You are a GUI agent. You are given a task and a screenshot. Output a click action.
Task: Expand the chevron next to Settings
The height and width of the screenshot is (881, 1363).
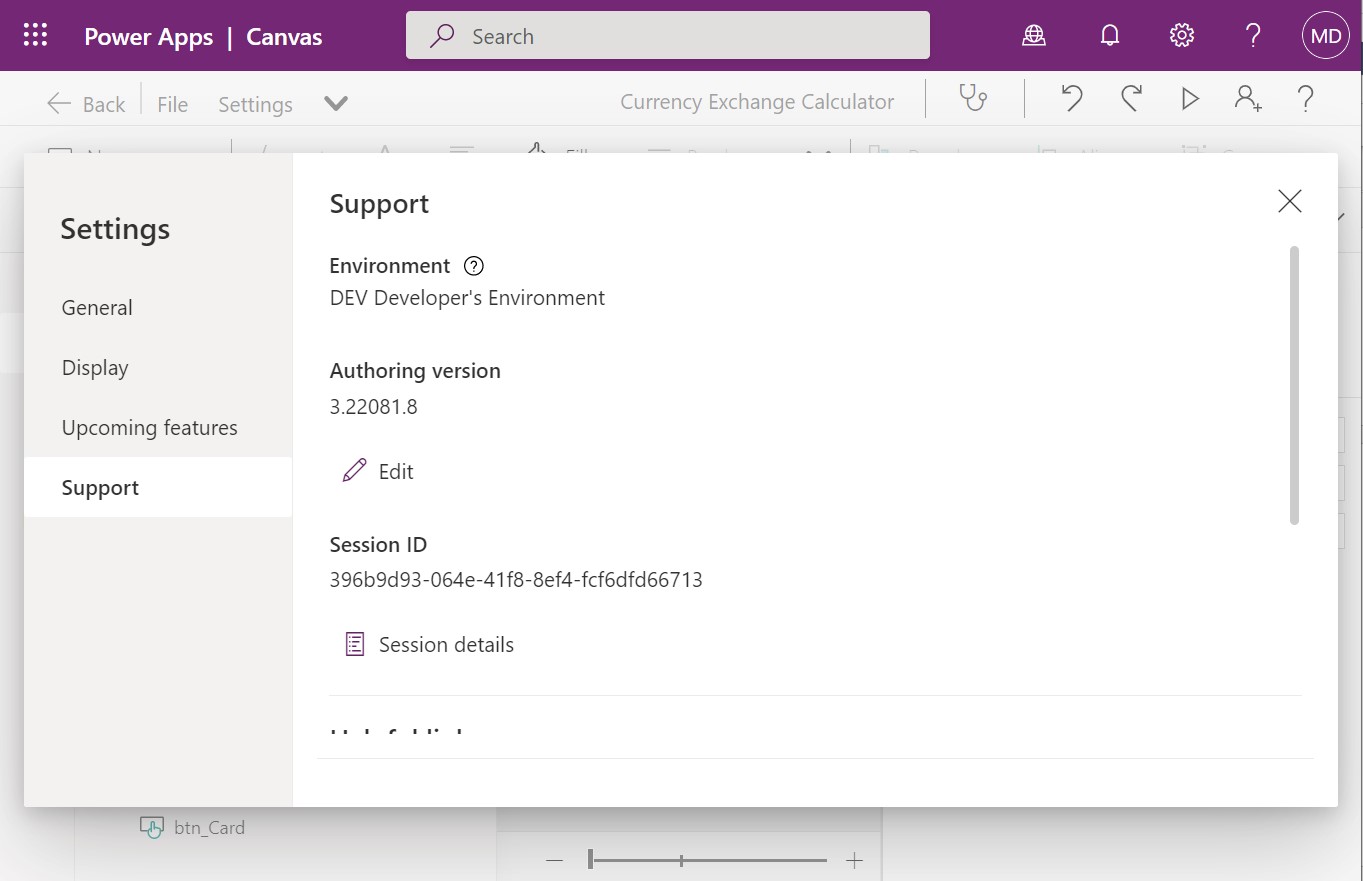coord(335,103)
